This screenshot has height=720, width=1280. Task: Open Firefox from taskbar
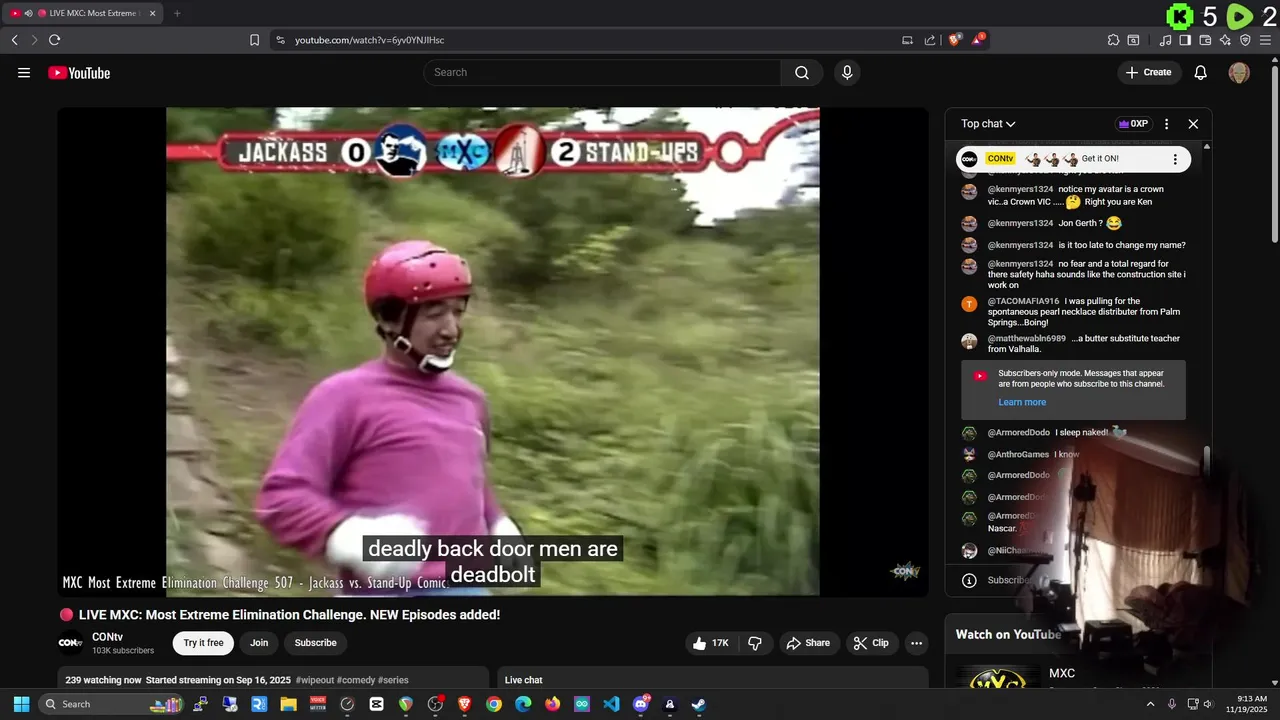tap(553, 704)
